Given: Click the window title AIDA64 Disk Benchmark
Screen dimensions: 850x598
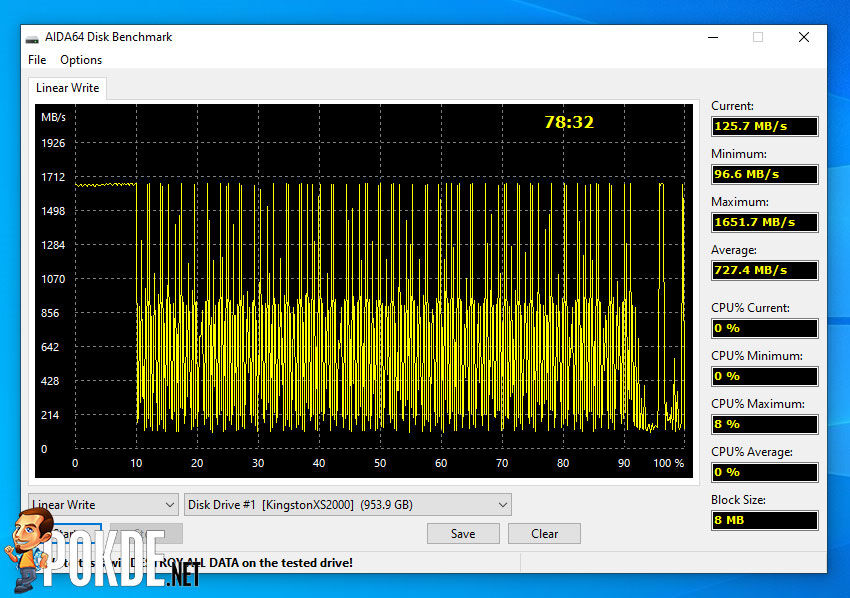Looking at the screenshot, I should tap(108, 37).
